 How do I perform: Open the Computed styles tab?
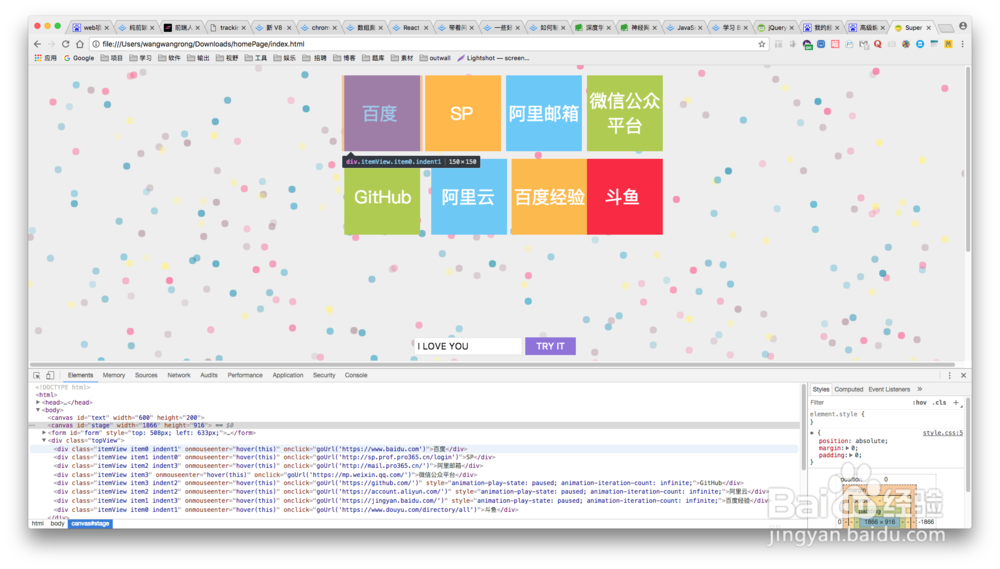tap(848, 389)
